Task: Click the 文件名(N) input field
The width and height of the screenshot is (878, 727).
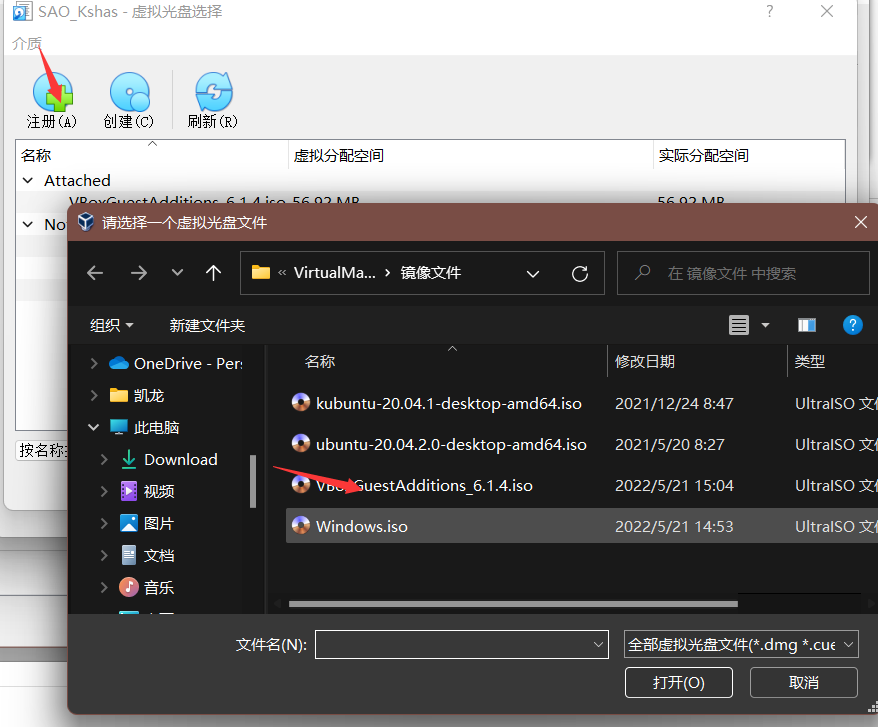Action: click(x=460, y=644)
